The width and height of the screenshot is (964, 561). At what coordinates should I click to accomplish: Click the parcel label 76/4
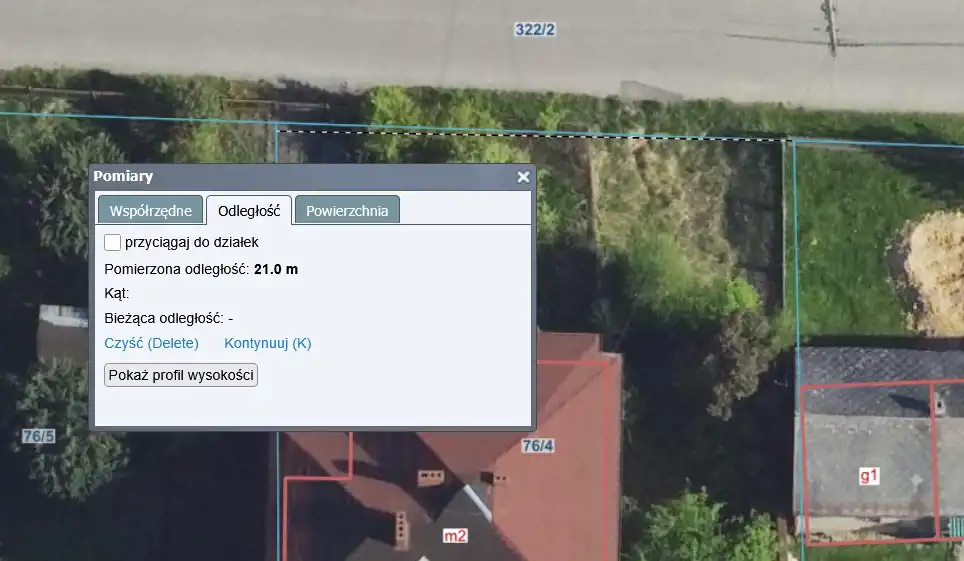pos(538,446)
